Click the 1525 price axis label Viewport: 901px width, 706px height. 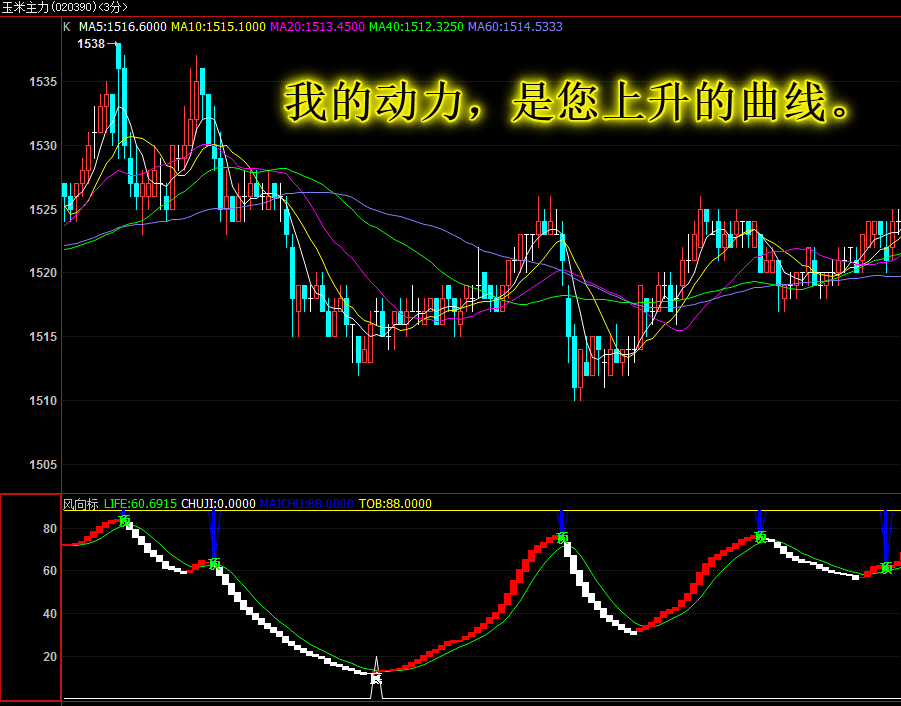41,210
